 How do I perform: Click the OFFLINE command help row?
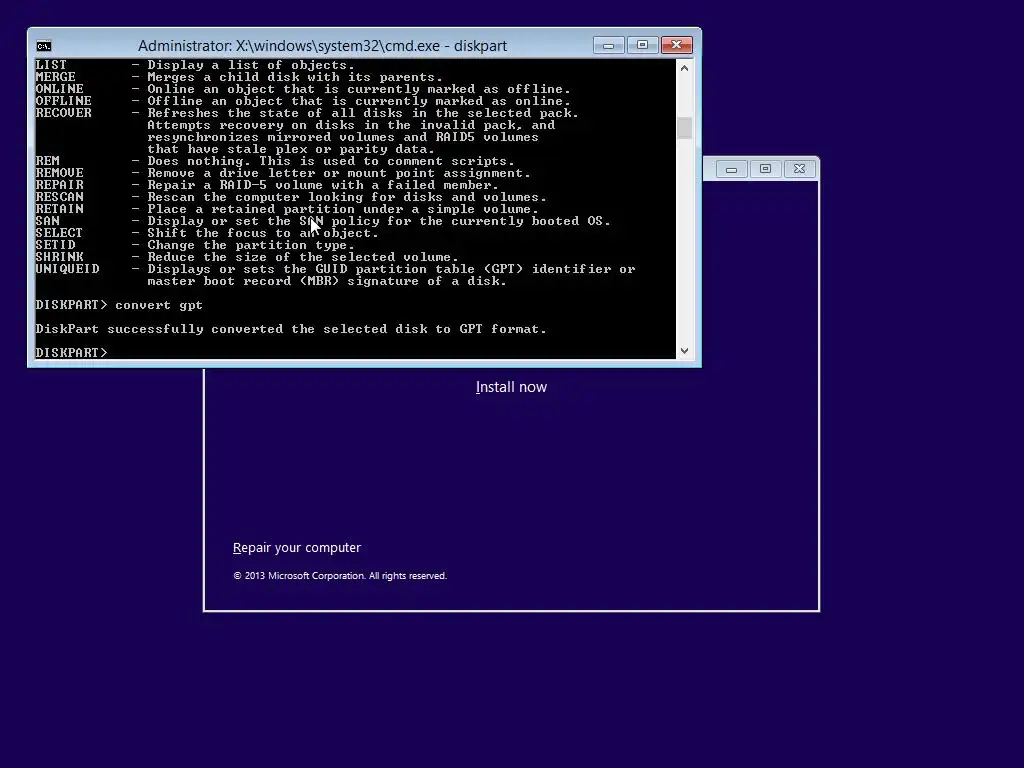(x=303, y=101)
